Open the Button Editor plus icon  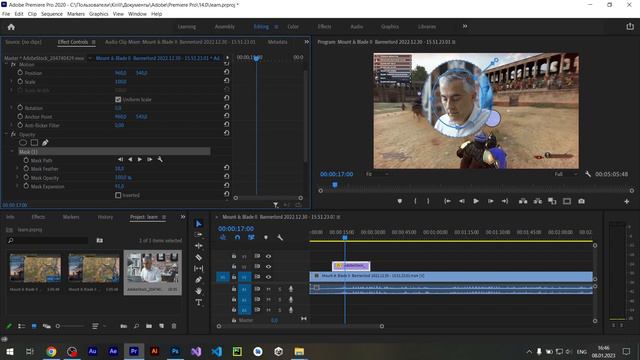pyautogui.click(x=627, y=202)
